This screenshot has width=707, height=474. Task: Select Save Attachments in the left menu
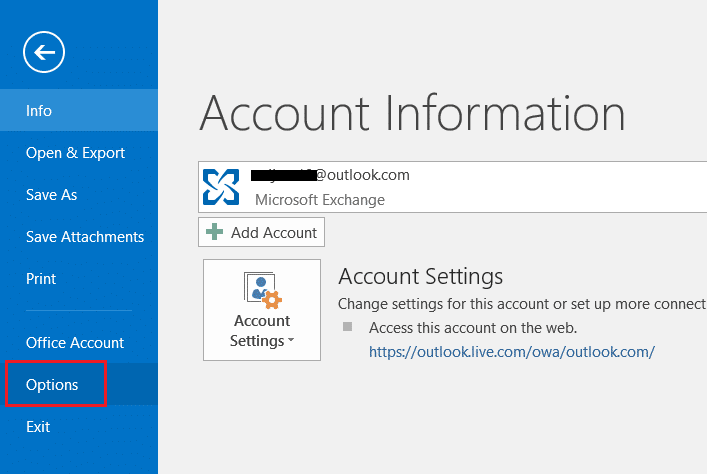[x=84, y=237]
